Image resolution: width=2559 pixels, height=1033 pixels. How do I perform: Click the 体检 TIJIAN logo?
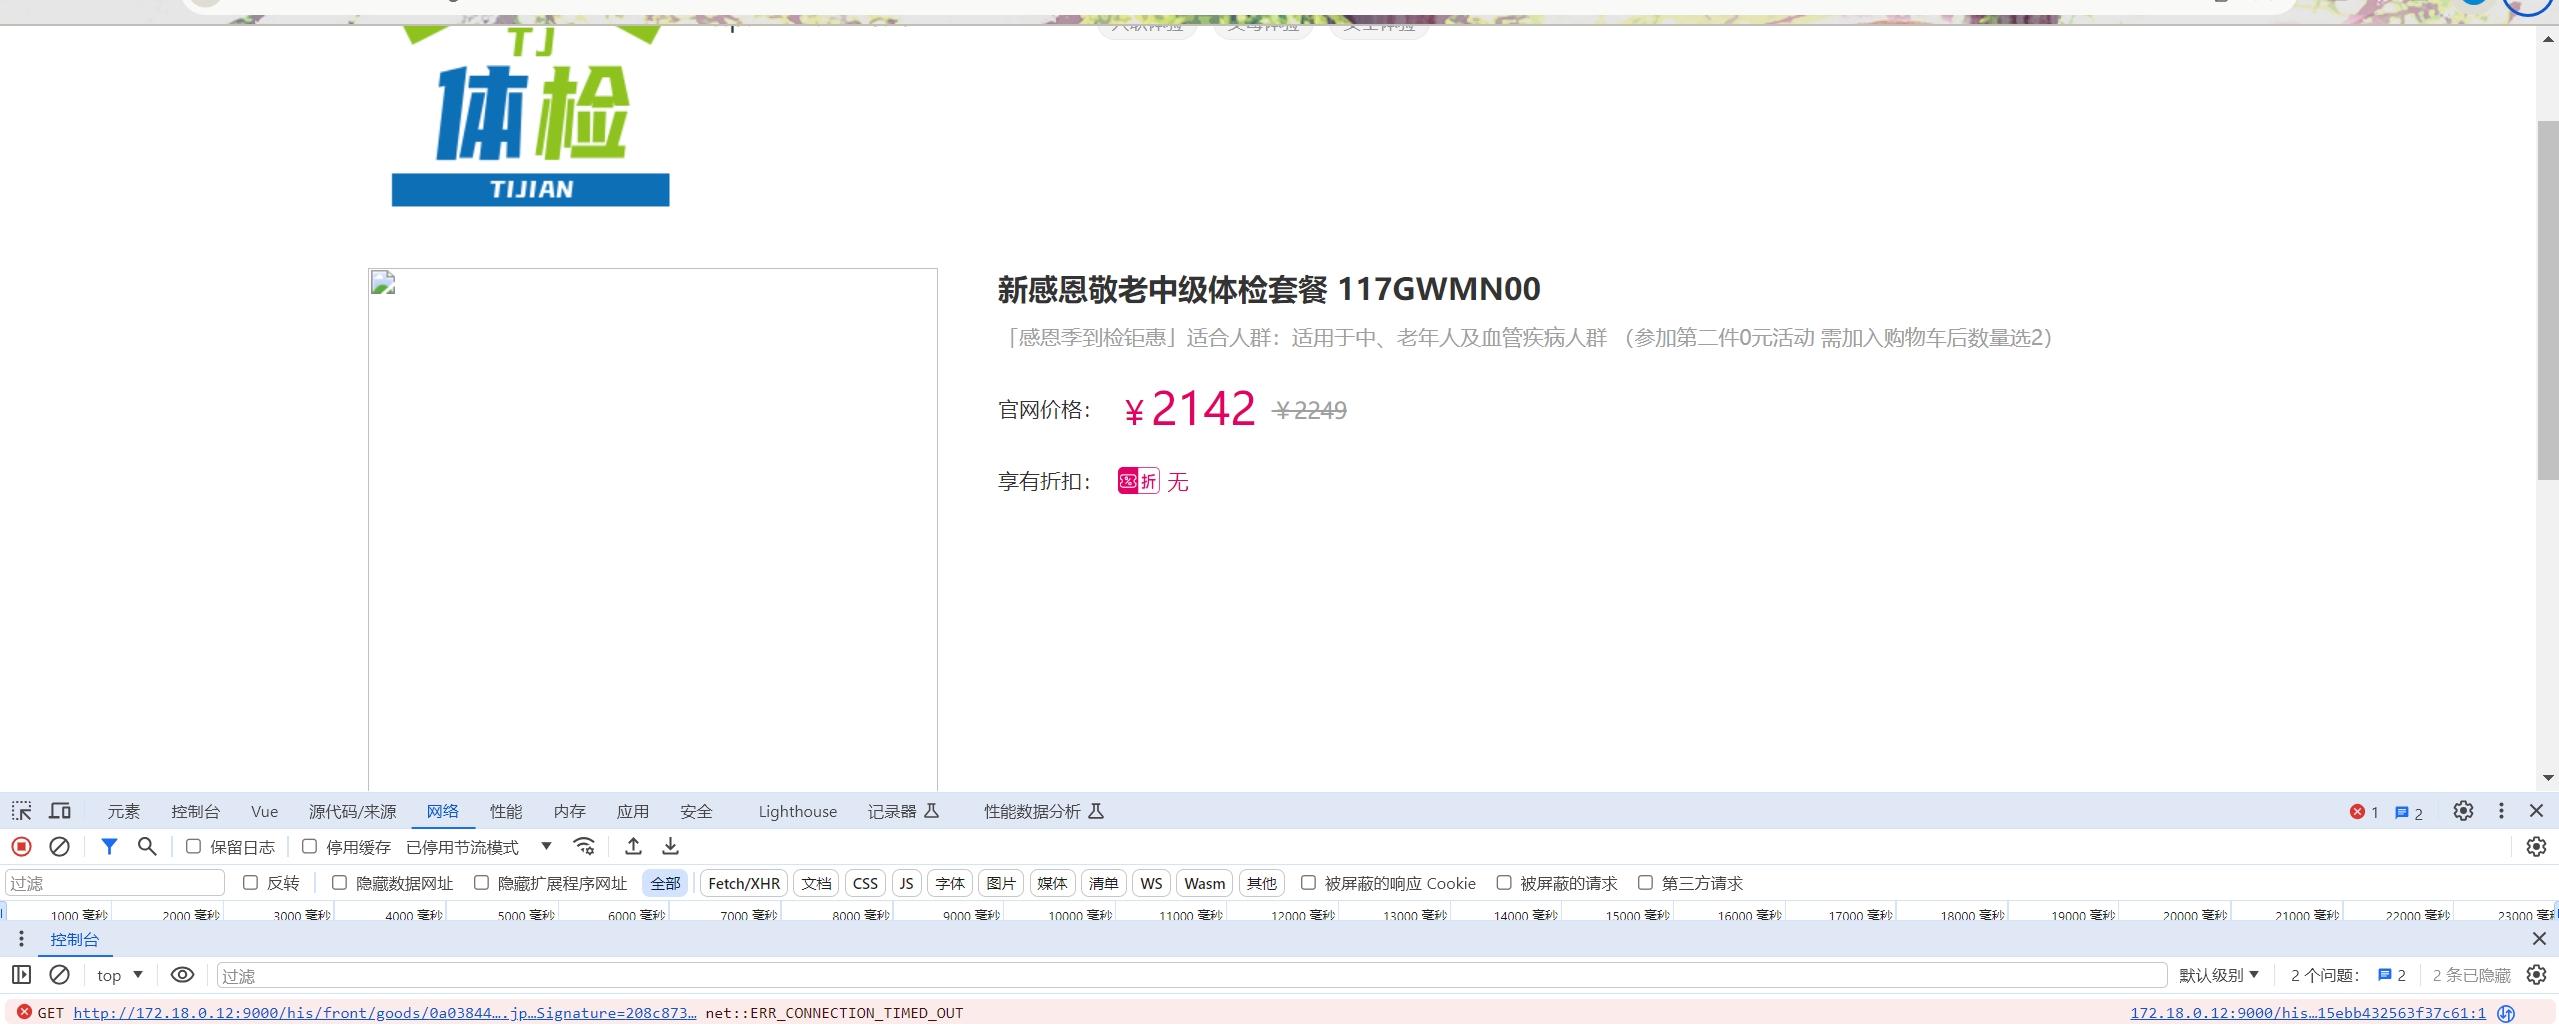[531, 115]
